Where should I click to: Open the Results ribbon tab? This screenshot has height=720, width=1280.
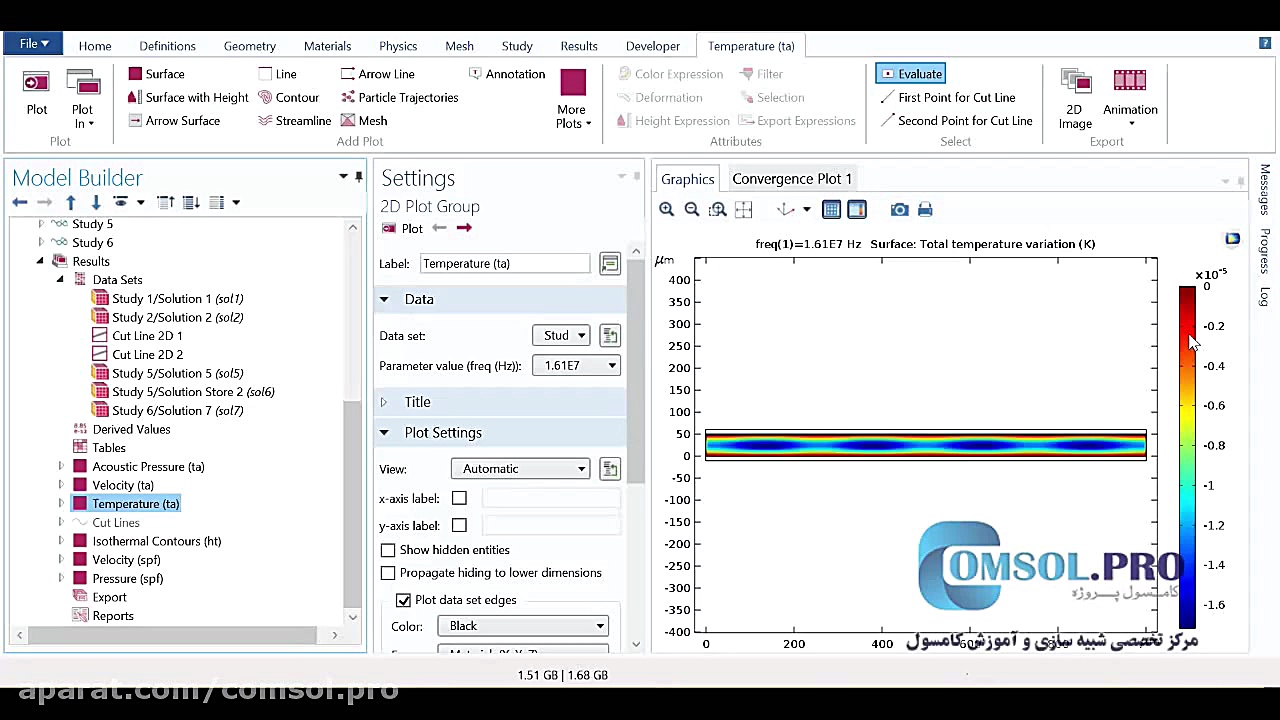579,46
